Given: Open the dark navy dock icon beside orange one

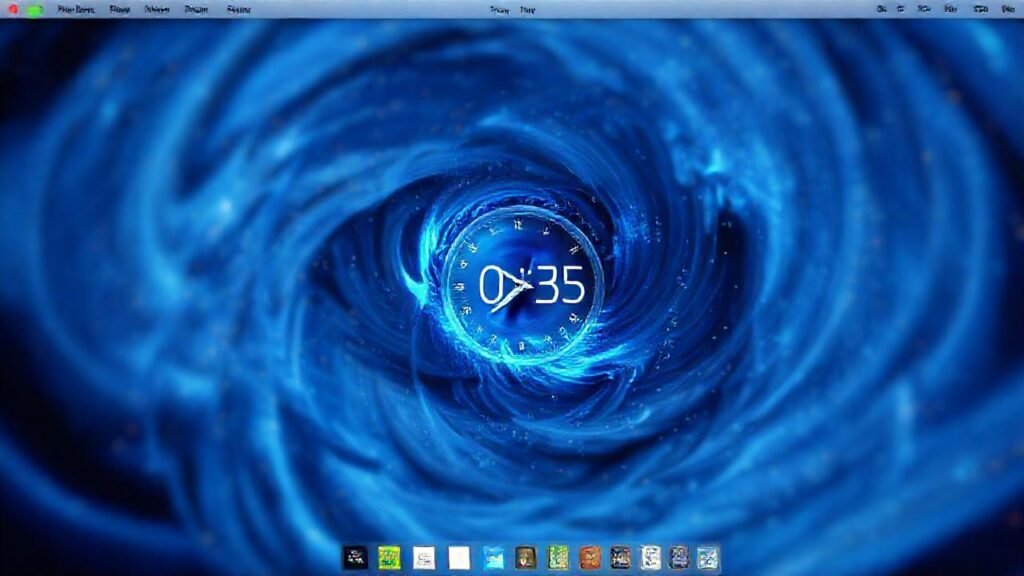Looking at the screenshot, I should pos(620,557).
